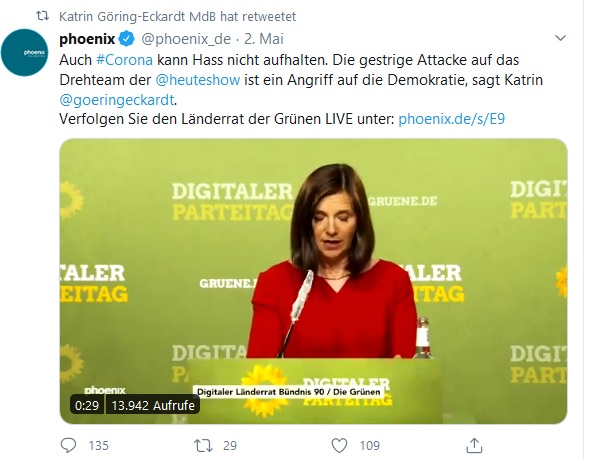Image resolution: width=593 pixels, height=459 pixels.
Task: Open the share upload icon
Action: click(474, 445)
